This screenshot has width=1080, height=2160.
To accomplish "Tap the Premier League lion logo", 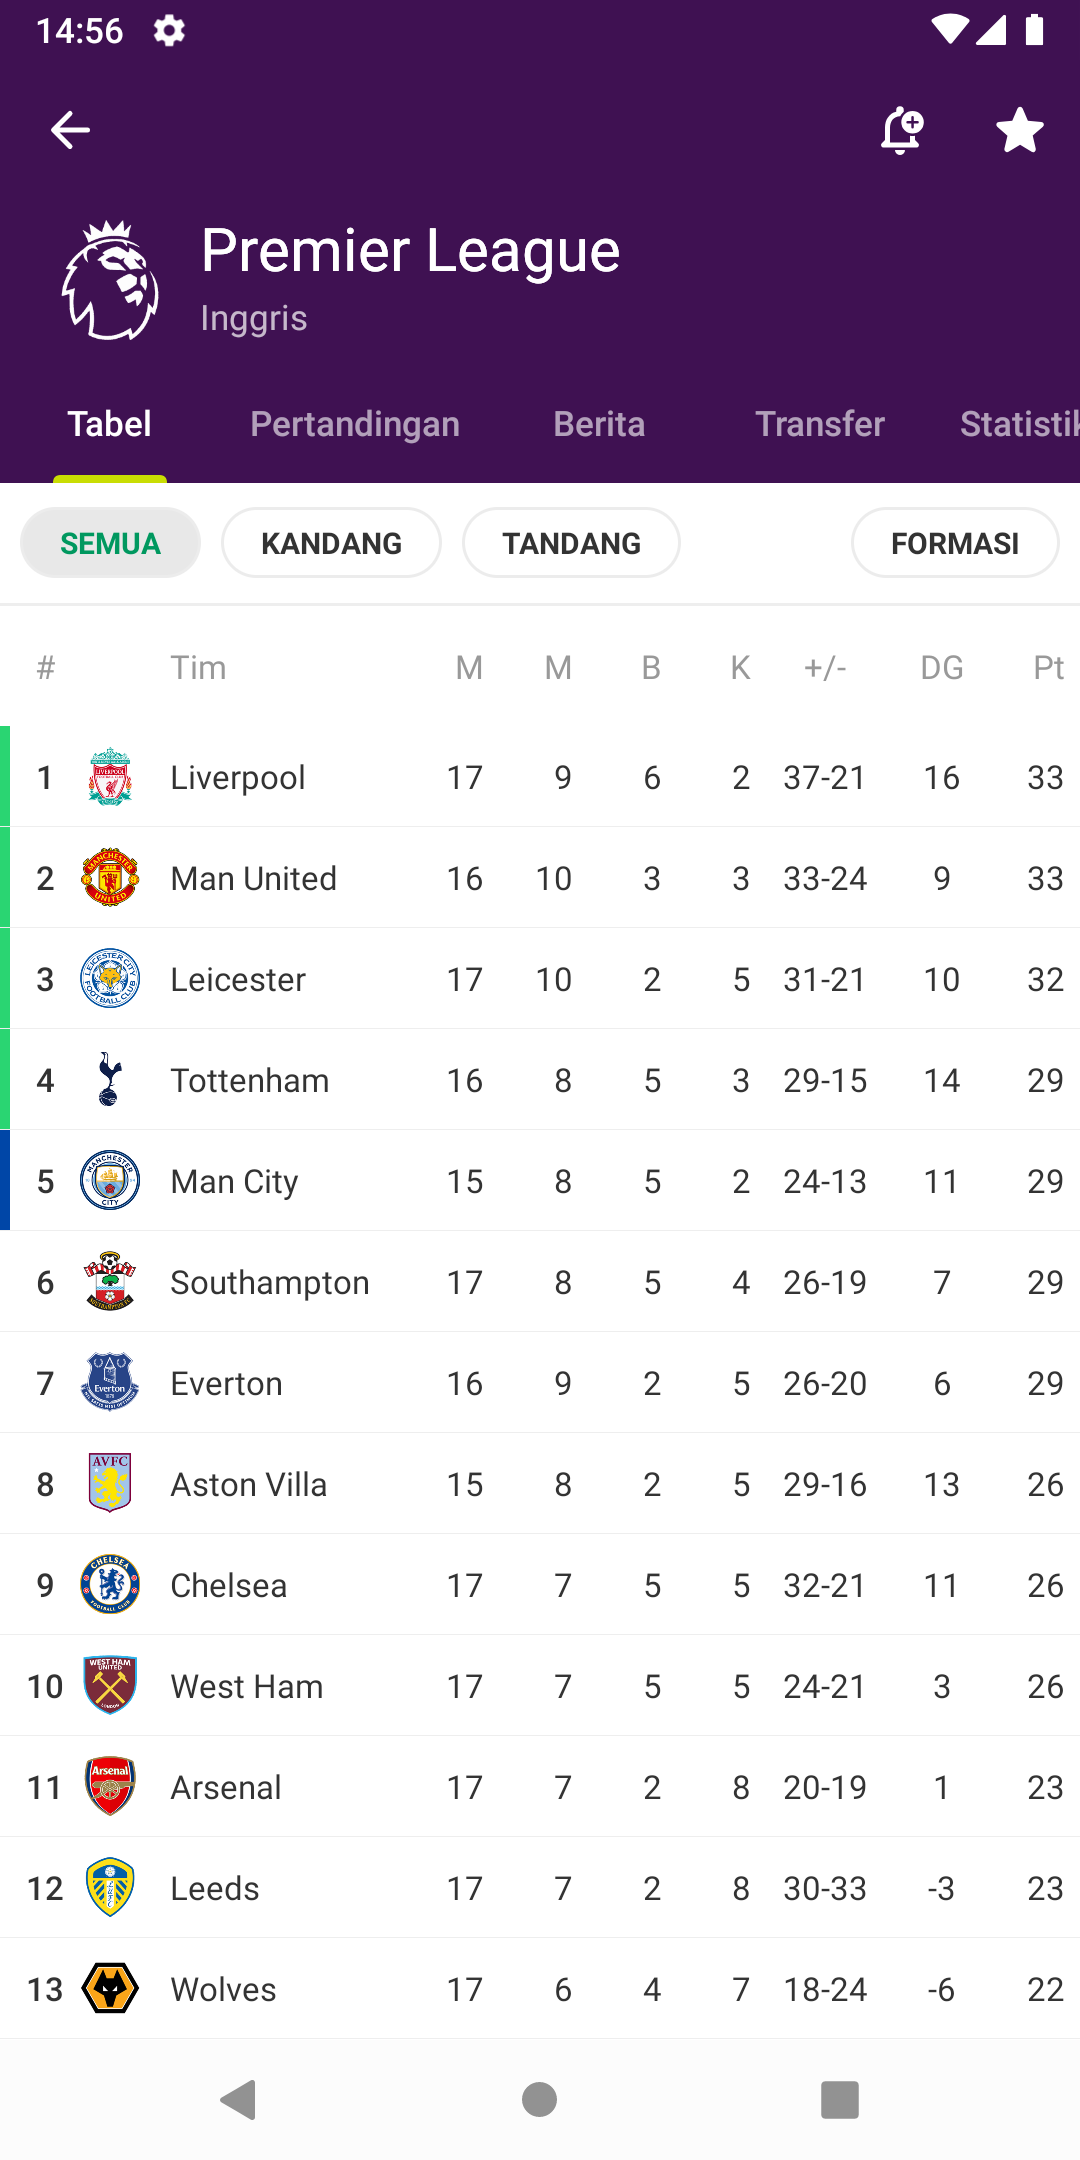I will 110,281.
